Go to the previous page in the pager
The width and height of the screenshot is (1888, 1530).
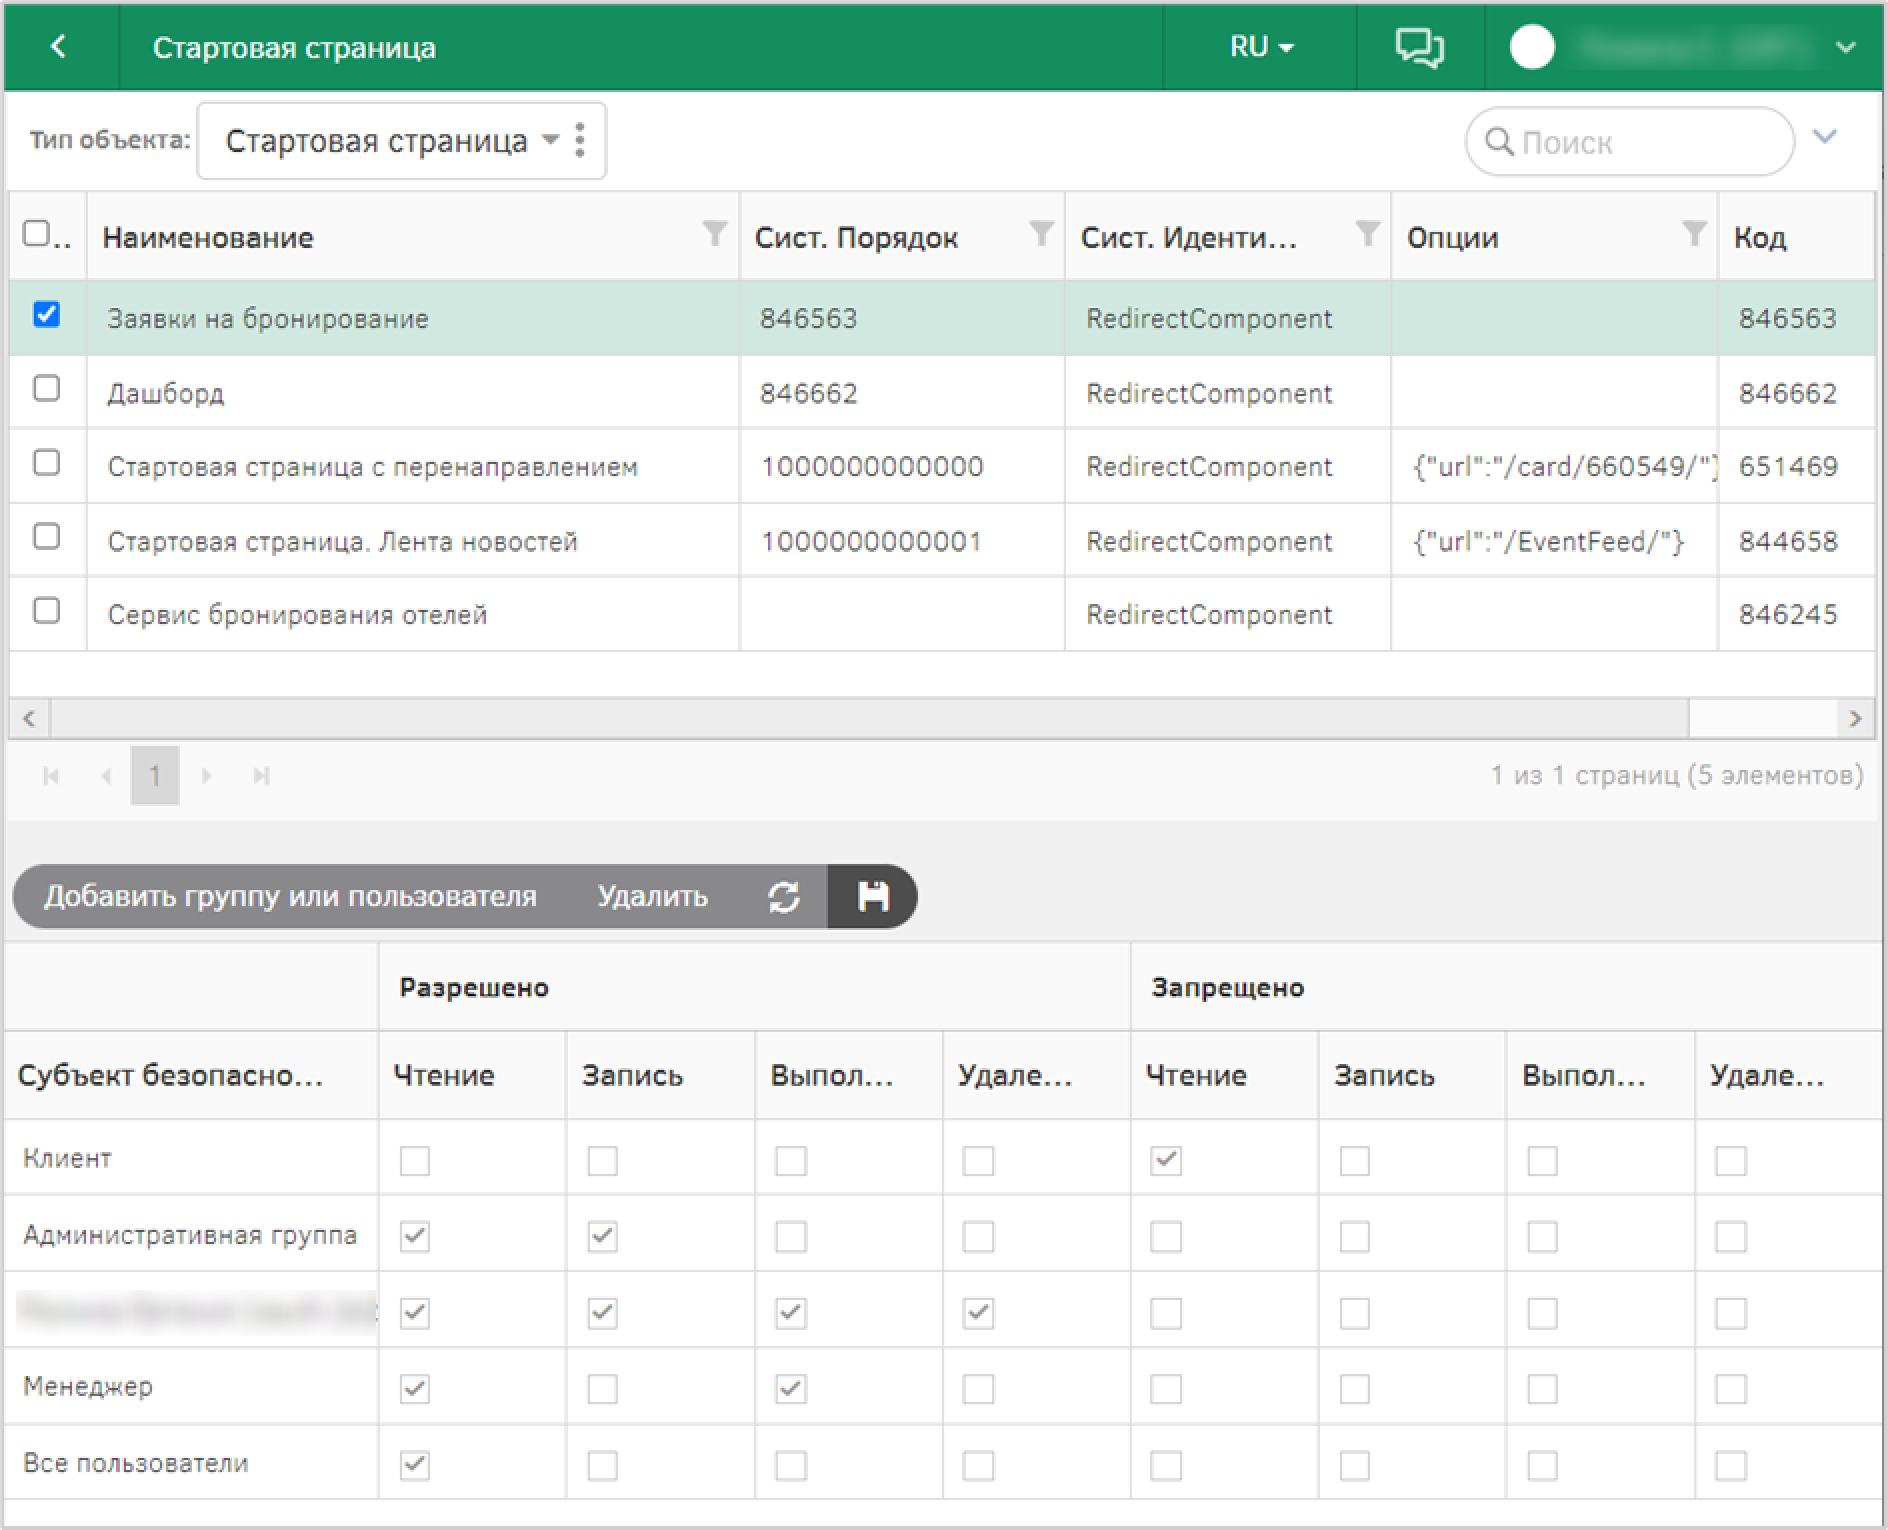106,776
